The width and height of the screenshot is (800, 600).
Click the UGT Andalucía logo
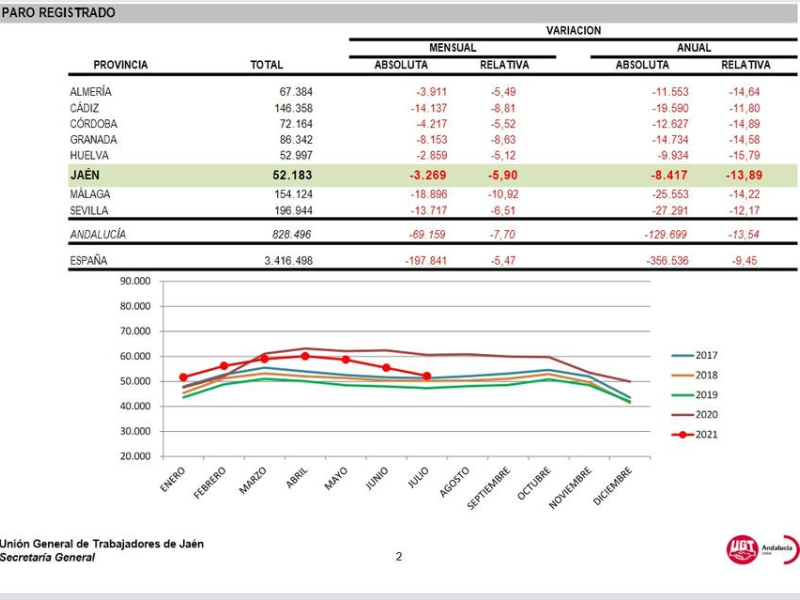pyautogui.click(x=759, y=549)
